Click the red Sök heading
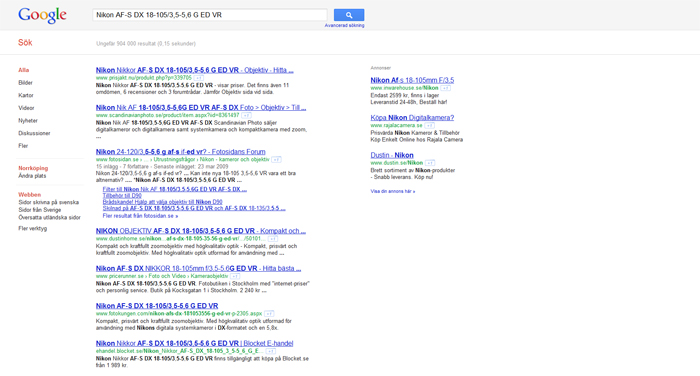Viewport: 700px width, 376px height. point(25,42)
